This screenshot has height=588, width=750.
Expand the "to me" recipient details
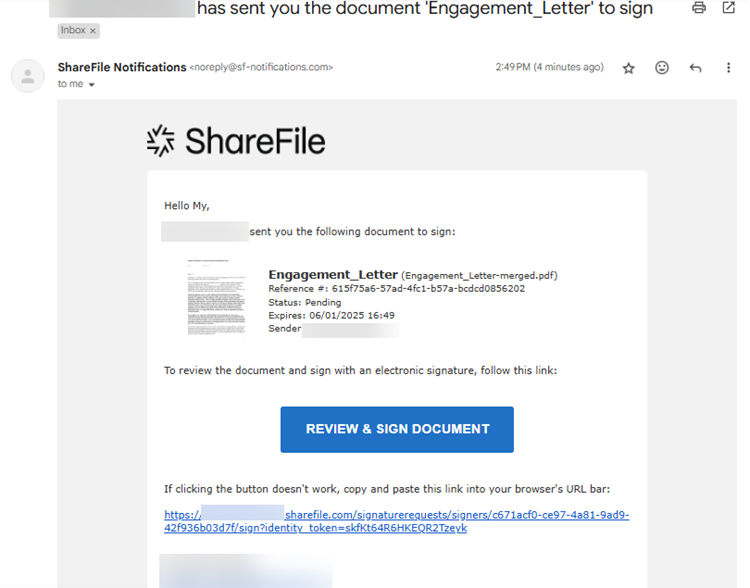point(91,85)
